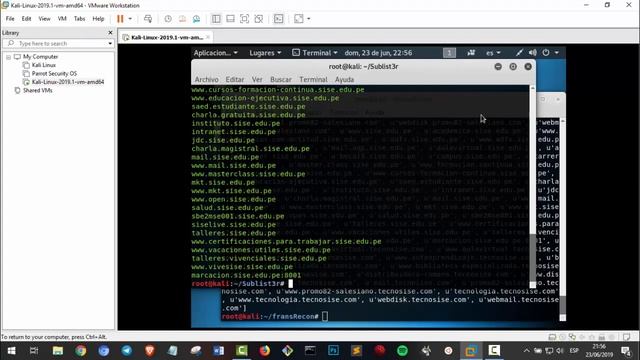Select Kali Linux in the library
640x360 pixels.
(x=43, y=65)
